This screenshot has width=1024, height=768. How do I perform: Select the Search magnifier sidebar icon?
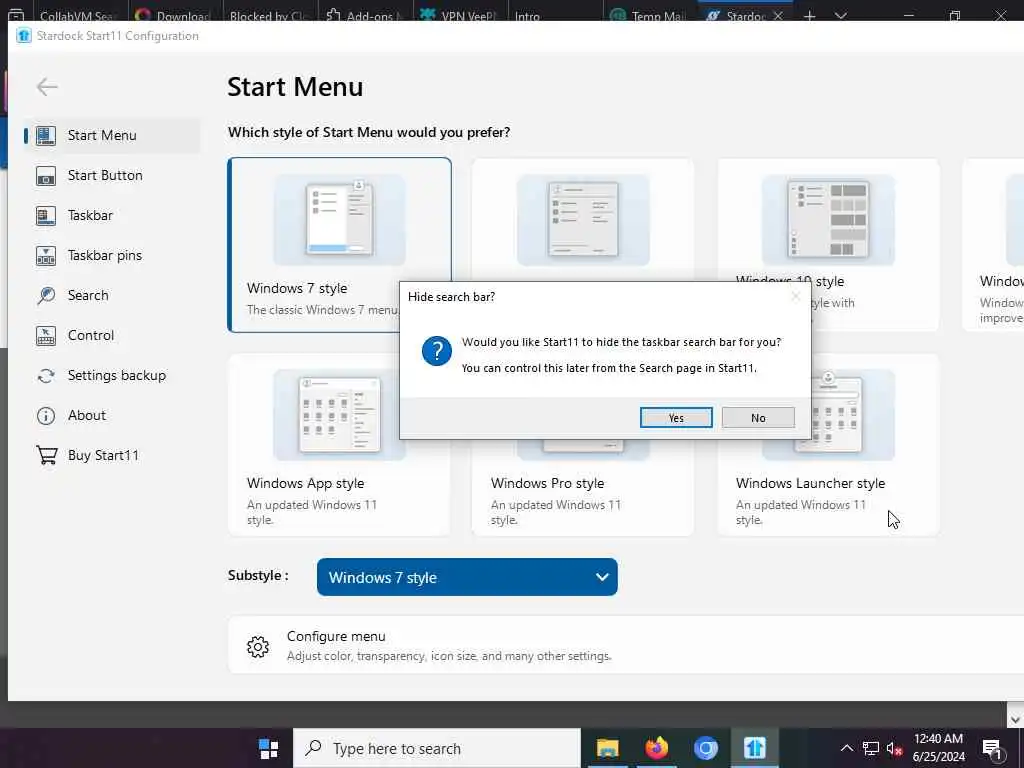pos(46,295)
